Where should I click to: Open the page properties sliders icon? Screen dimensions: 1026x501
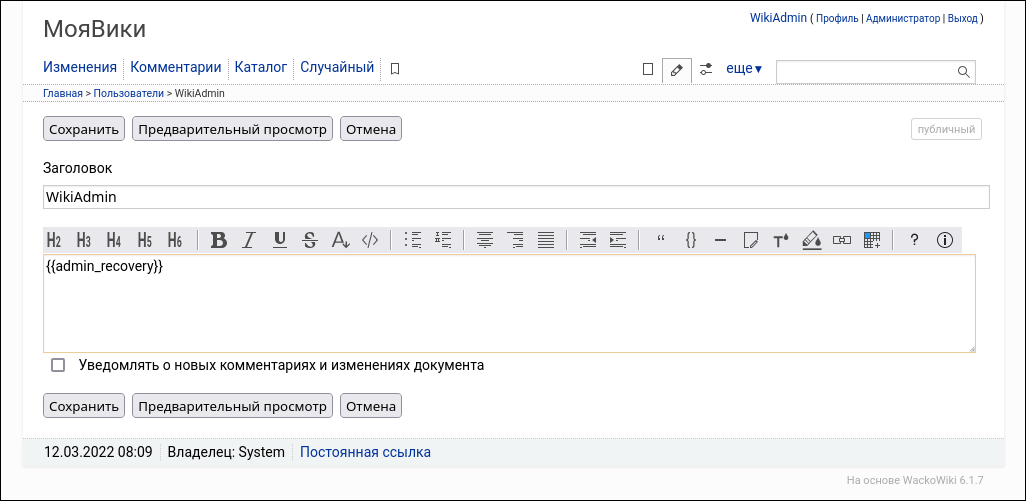[706, 69]
